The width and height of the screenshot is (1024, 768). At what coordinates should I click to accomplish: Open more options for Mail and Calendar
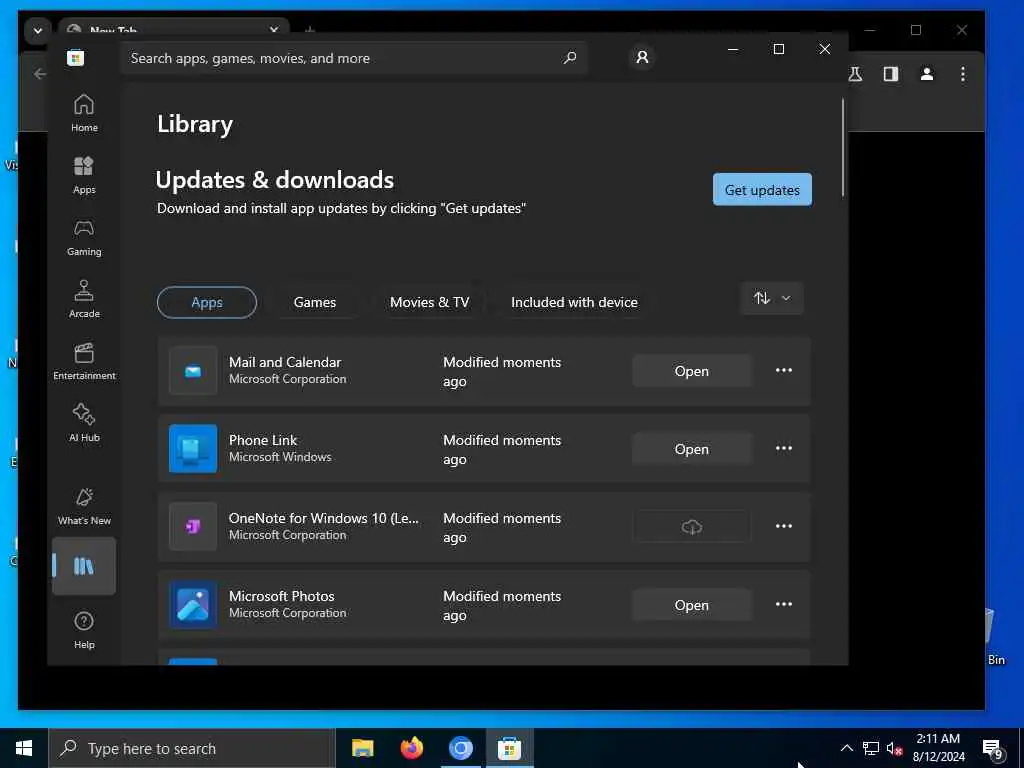pyautogui.click(x=784, y=370)
